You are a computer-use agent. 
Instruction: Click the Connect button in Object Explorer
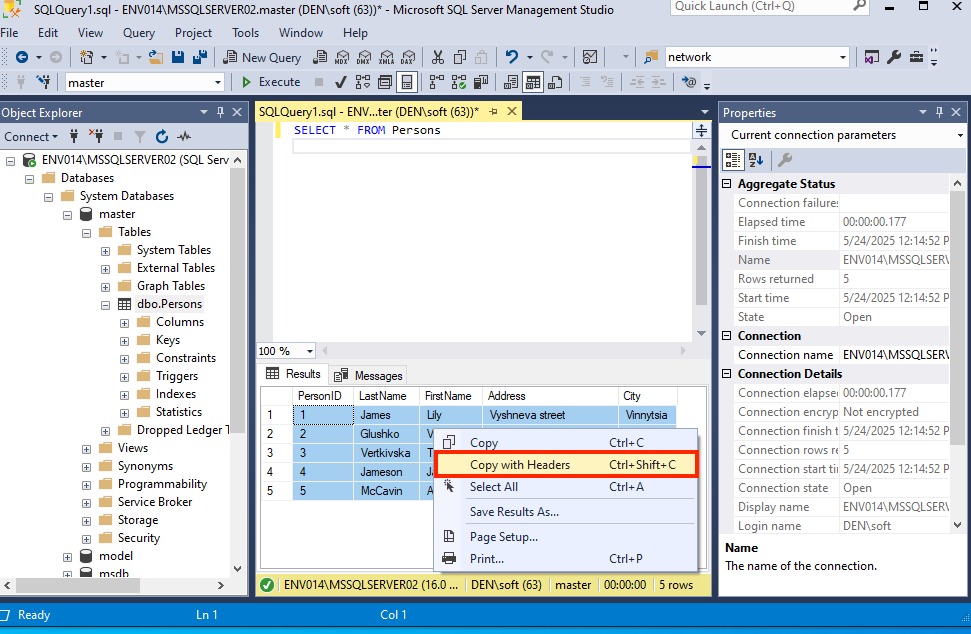click(x=30, y=136)
